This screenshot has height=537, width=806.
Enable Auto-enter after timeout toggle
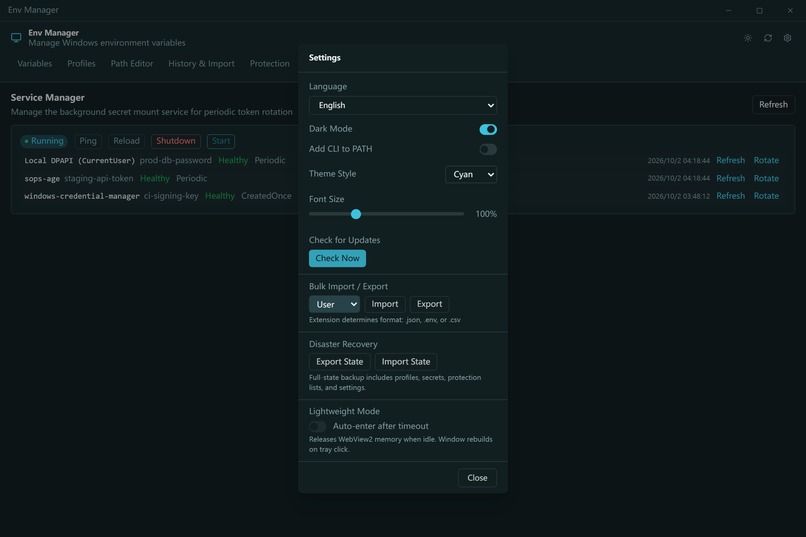click(x=317, y=426)
